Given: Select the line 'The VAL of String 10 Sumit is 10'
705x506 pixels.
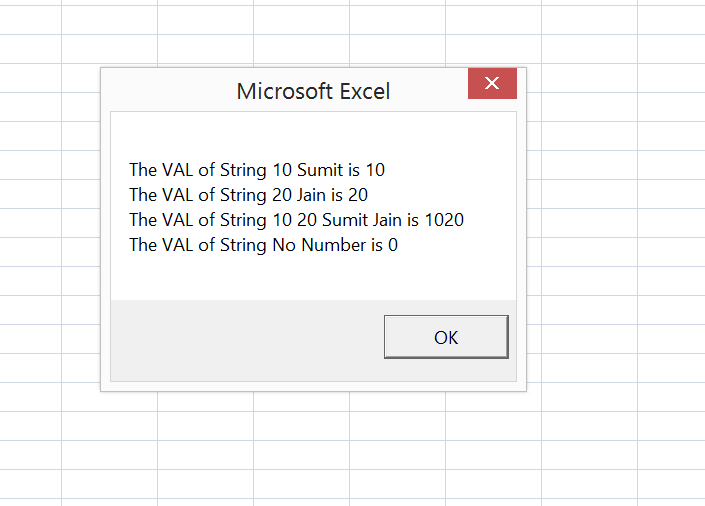Looking at the screenshot, I should pos(257,170).
